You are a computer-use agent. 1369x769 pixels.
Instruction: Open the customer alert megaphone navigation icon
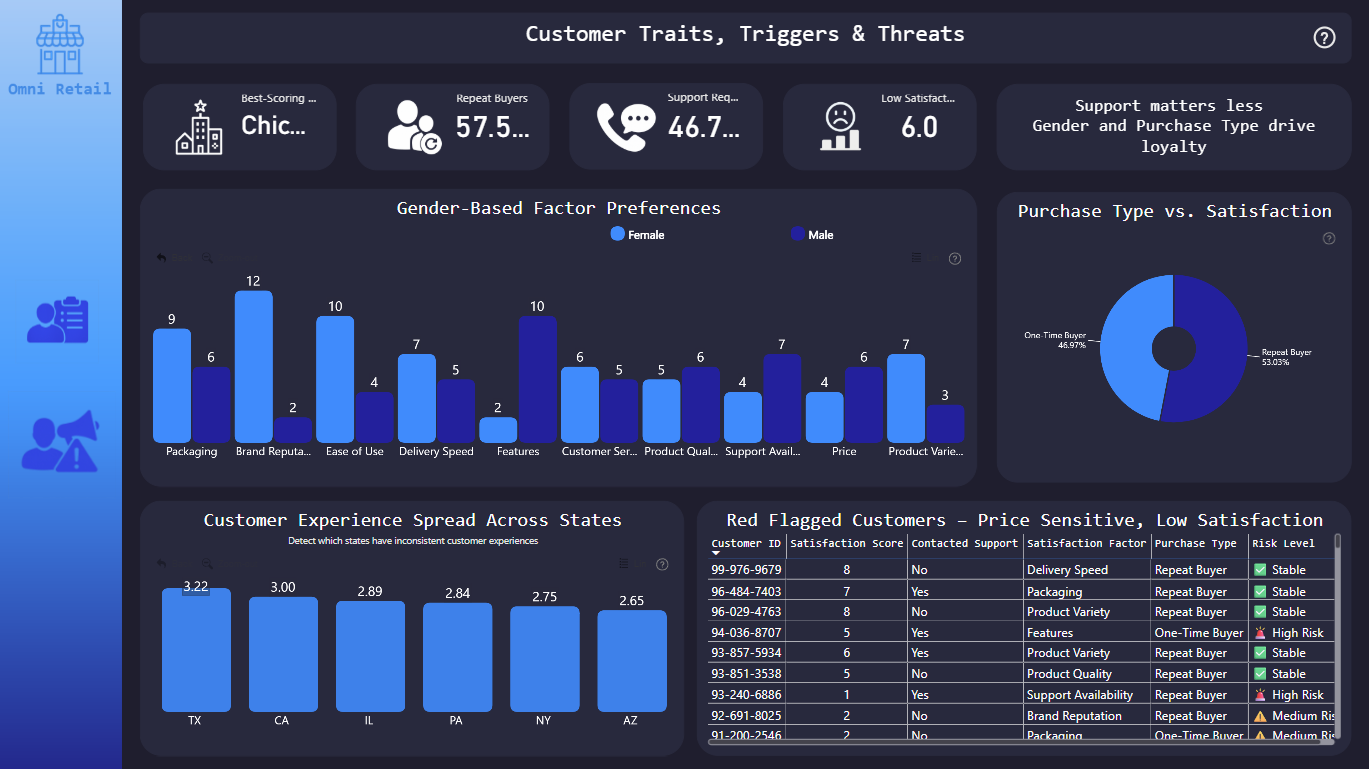click(x=60, y=441)
